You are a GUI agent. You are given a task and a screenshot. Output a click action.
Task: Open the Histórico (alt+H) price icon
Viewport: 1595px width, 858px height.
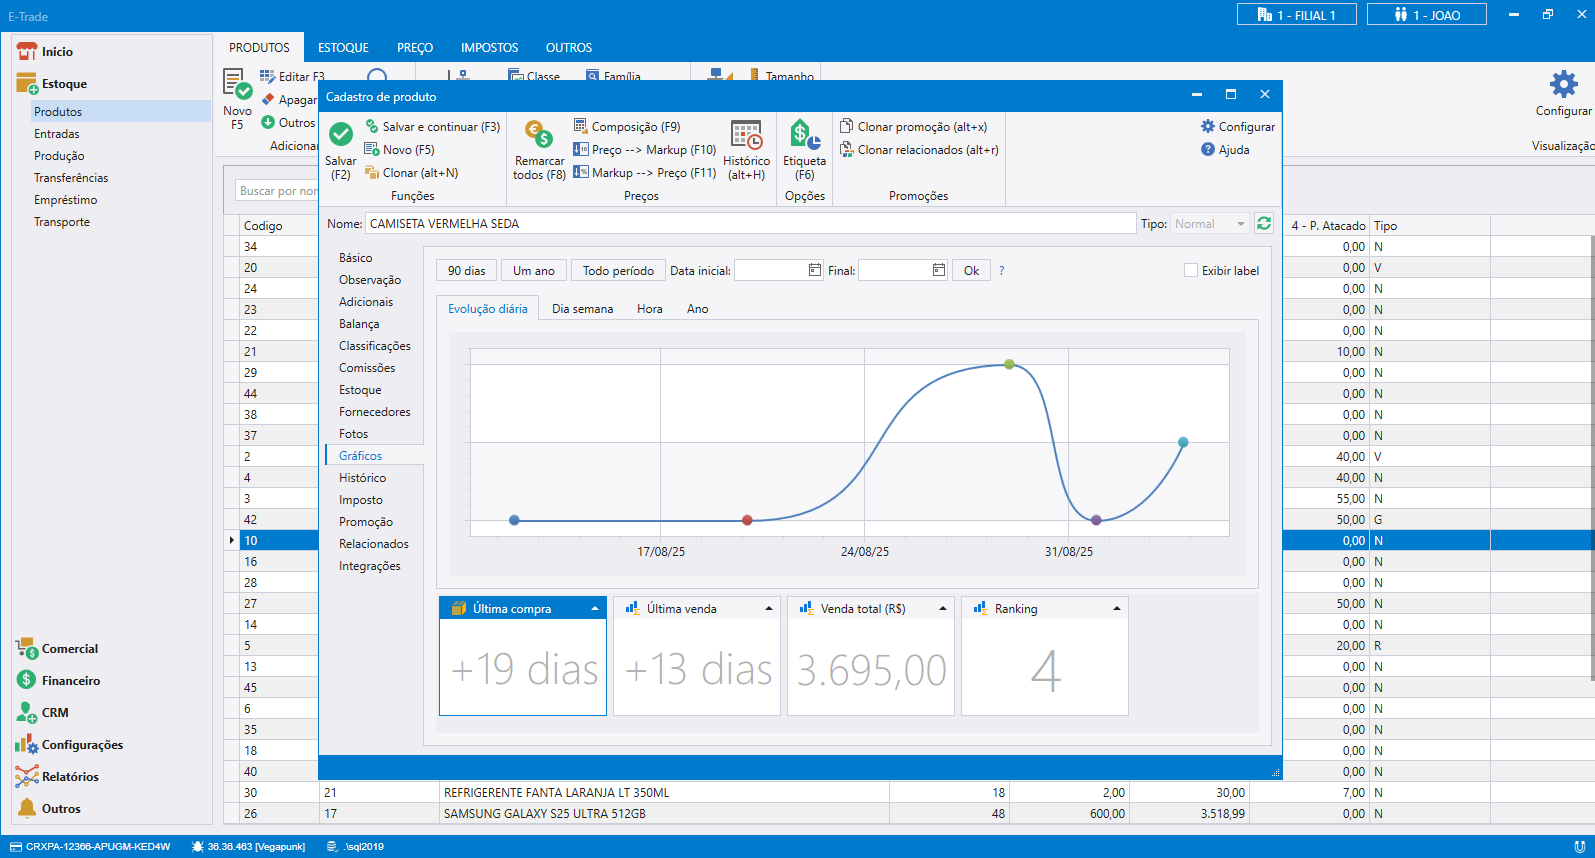click(x=746, y=134)
